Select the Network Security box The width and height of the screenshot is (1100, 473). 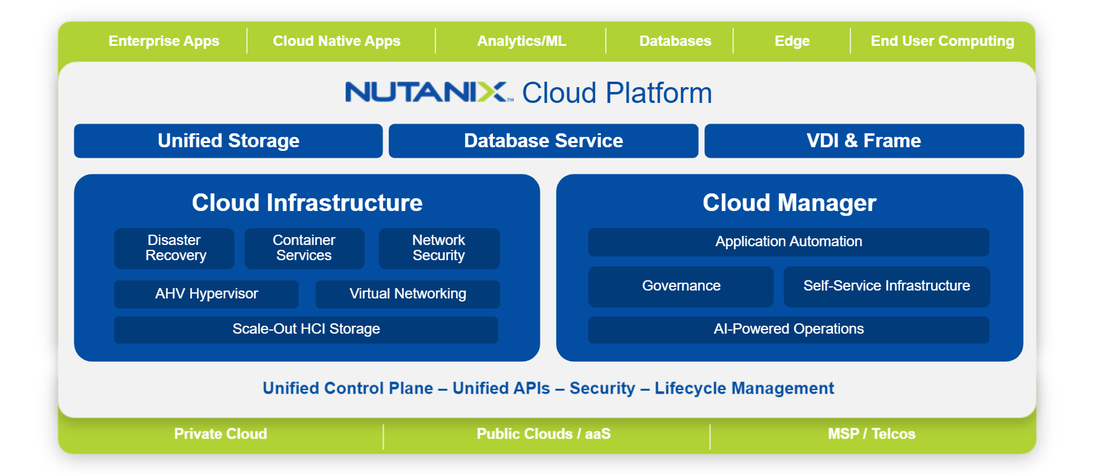click(x=439, y=248)
